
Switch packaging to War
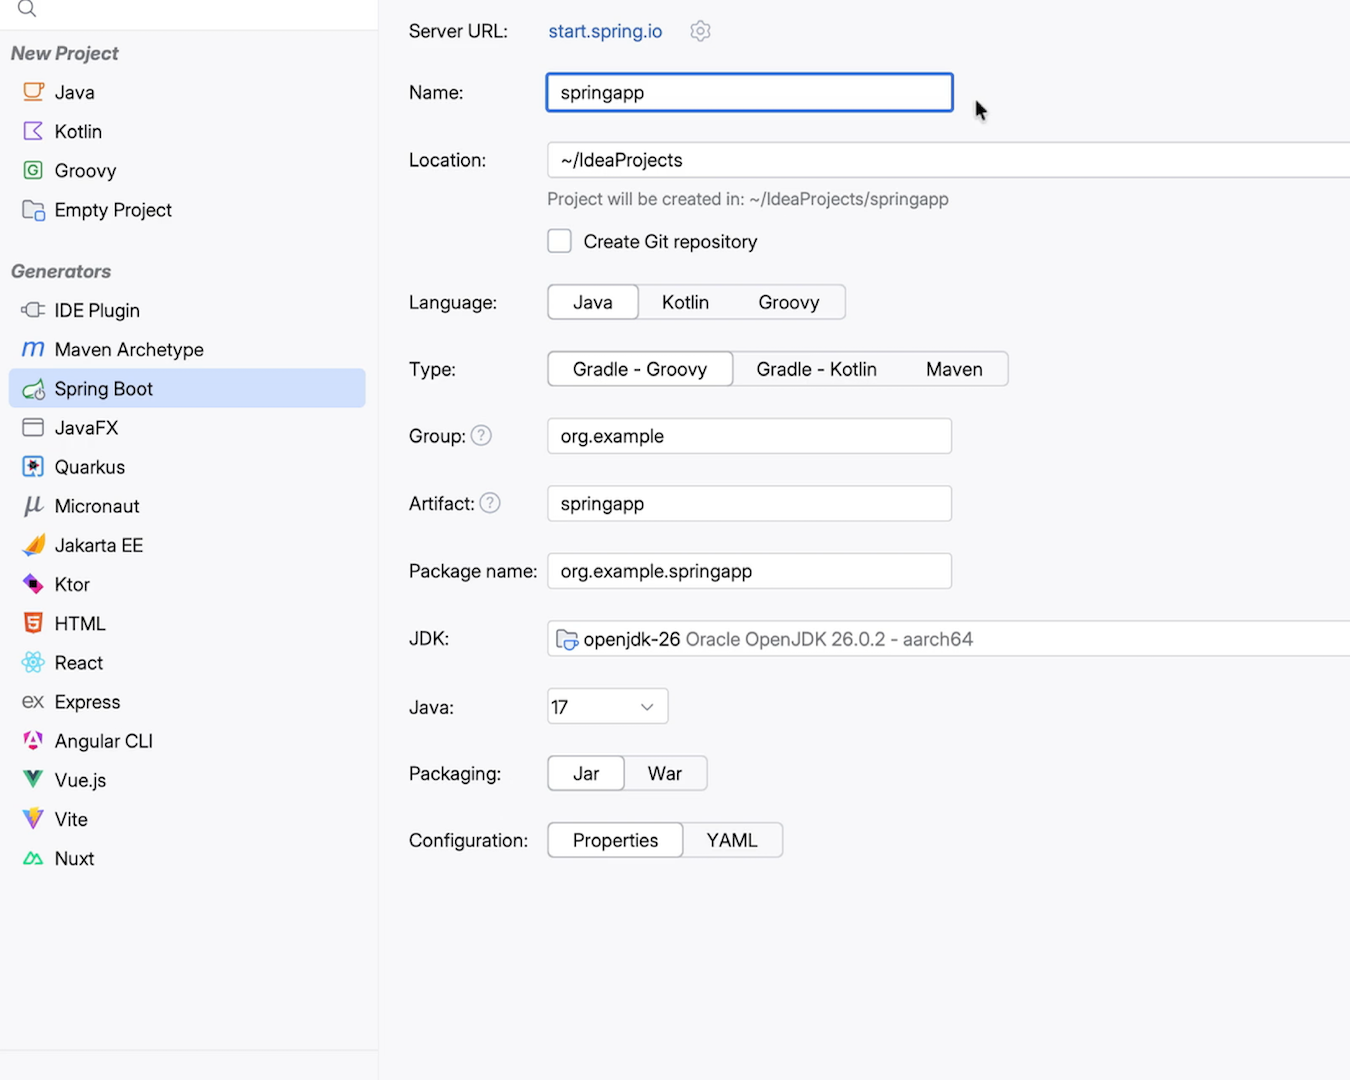tap(665, 773)
